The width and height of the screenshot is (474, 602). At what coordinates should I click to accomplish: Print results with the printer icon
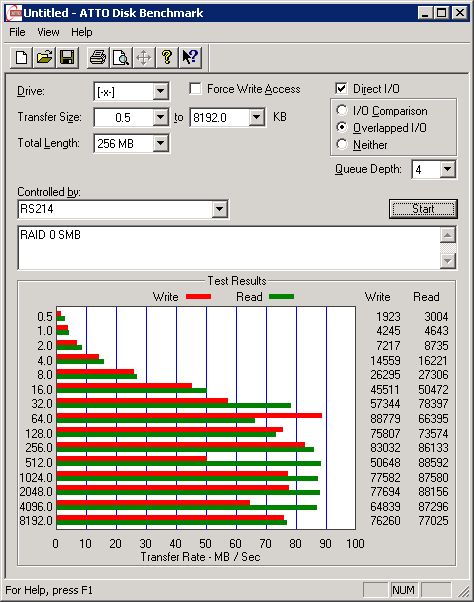[x=98, y=58]
